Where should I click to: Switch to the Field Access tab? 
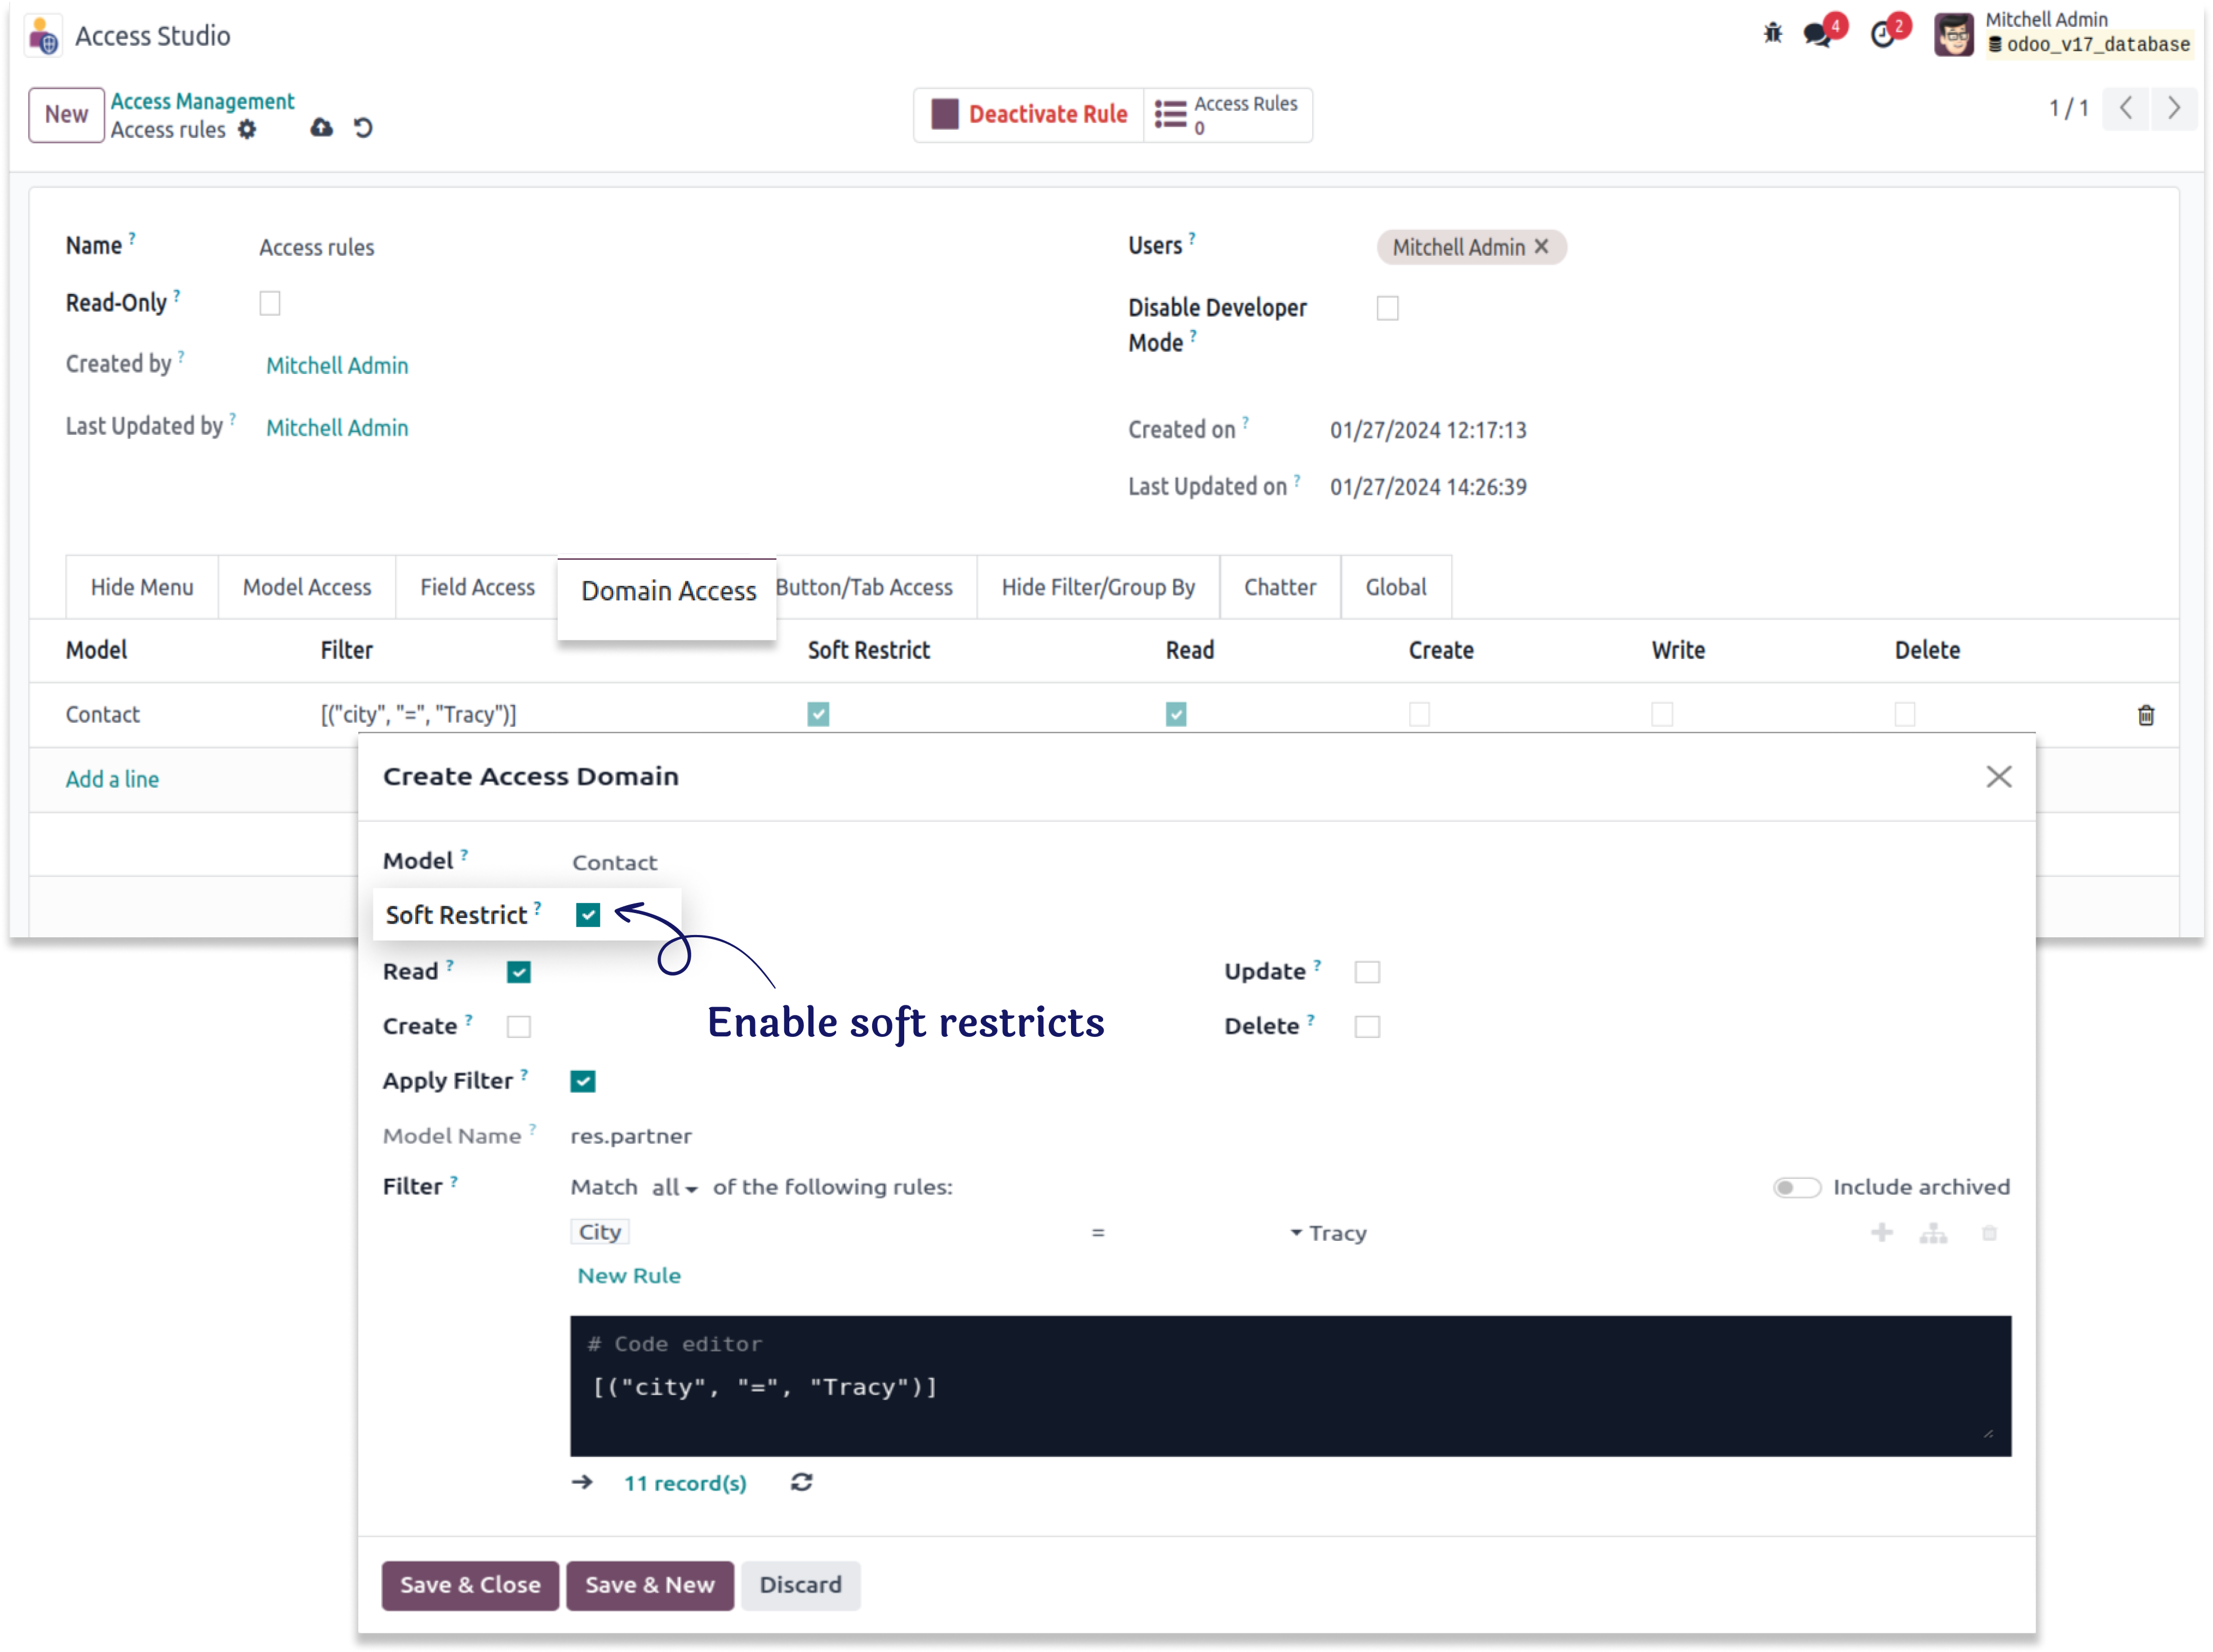477,588
